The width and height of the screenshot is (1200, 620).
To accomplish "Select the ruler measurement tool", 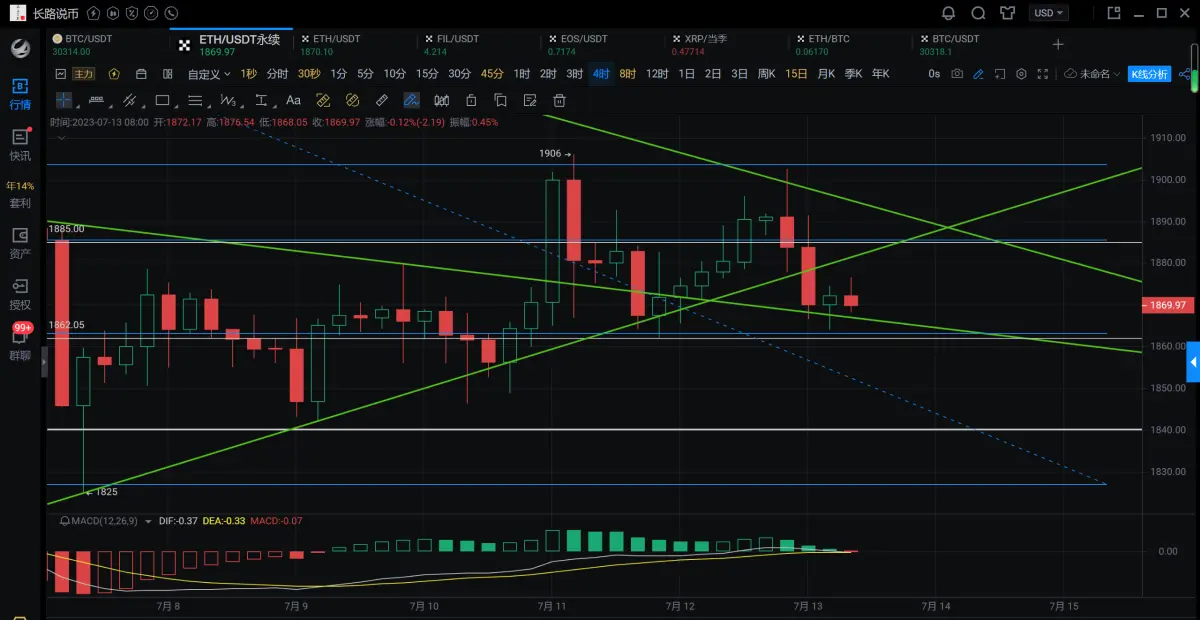I will coord(381,100).
